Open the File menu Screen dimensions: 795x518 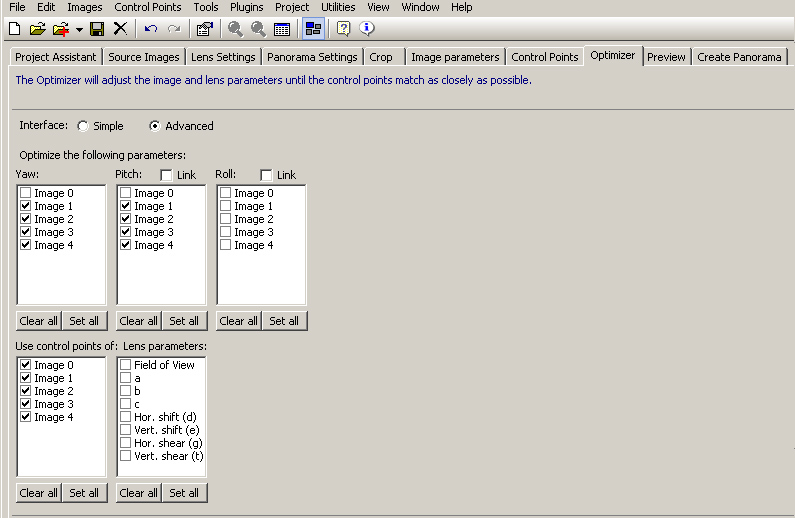coord(17,7)
